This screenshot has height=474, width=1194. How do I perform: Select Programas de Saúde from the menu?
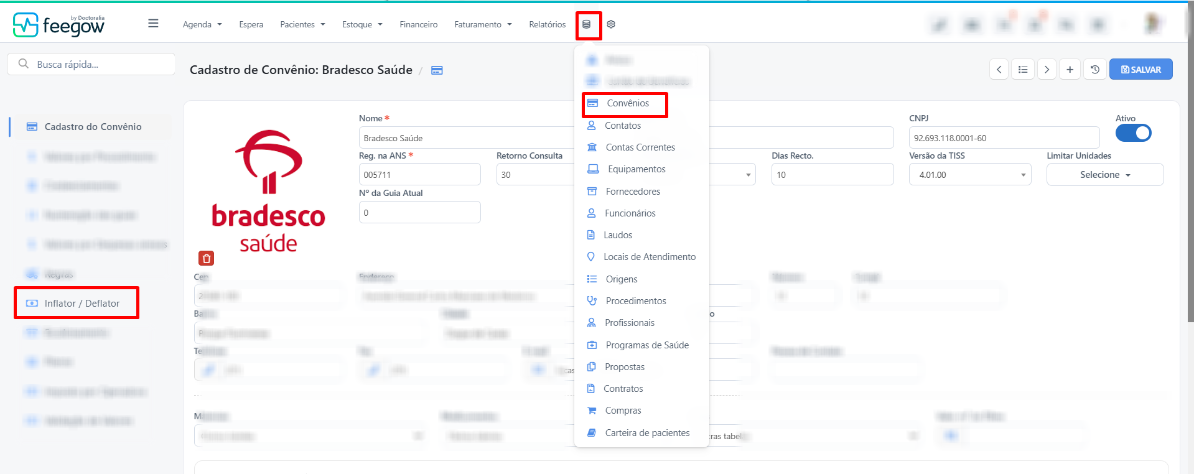pyautogui.click(x=647, y=345)
